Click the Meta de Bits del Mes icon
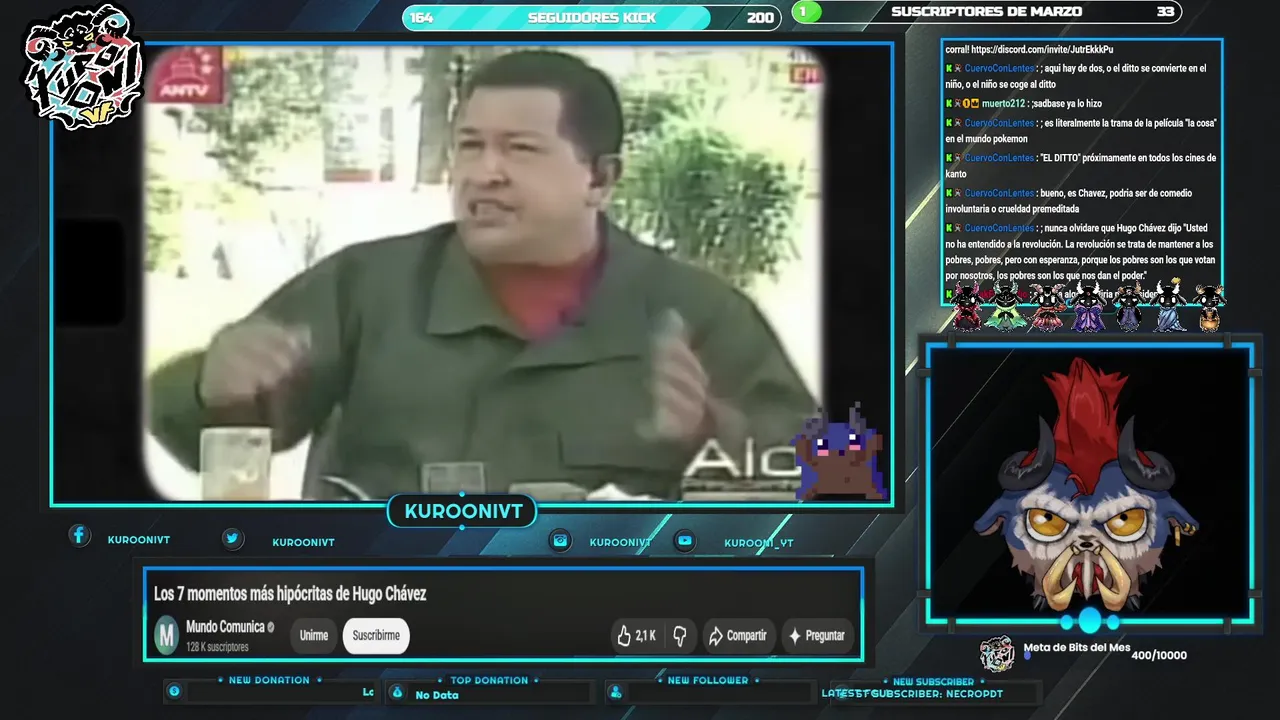The width and height of the screenshot is (1280, 720). [997, 653]
